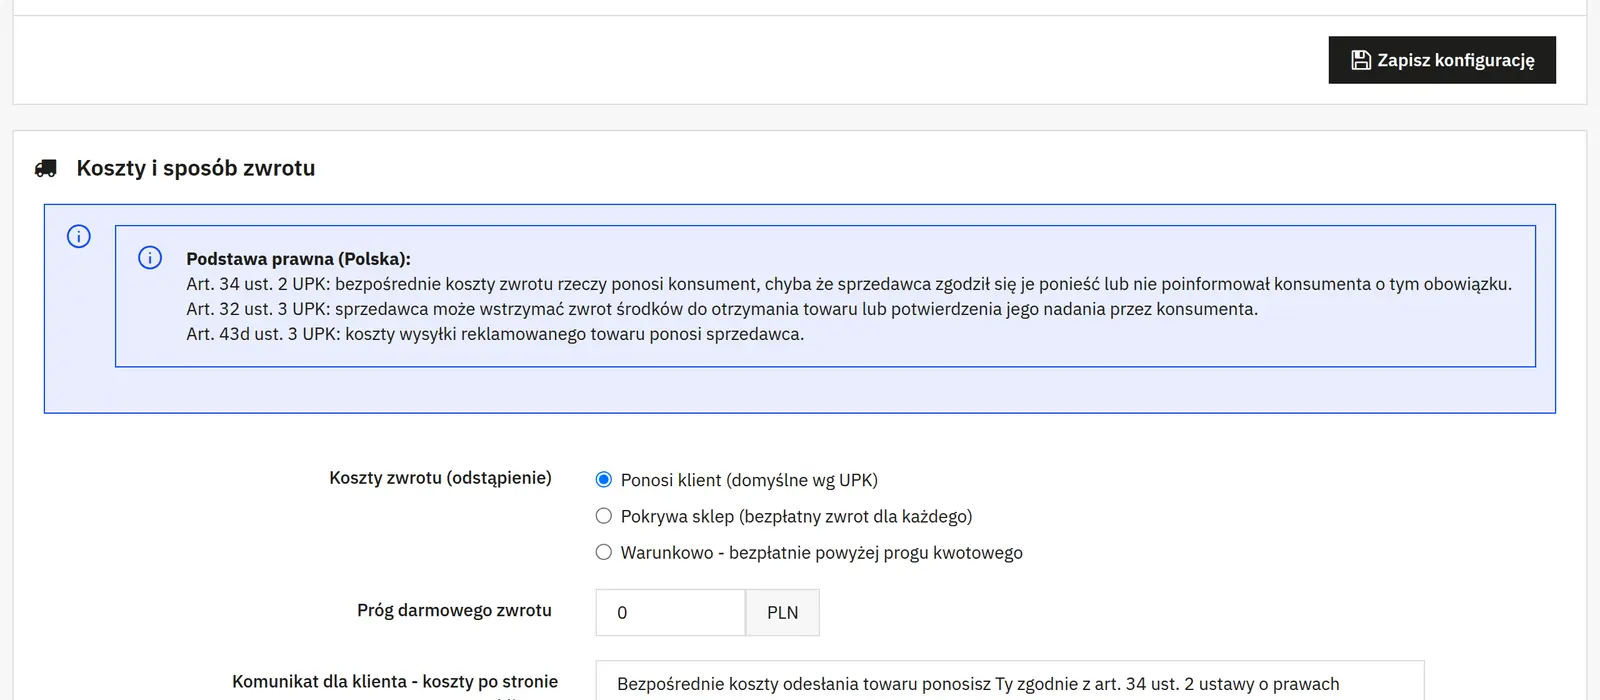Click the Zapisz konfigurację button
Viewport: 1600px width, 700px height.
[x=1442, y=60]
